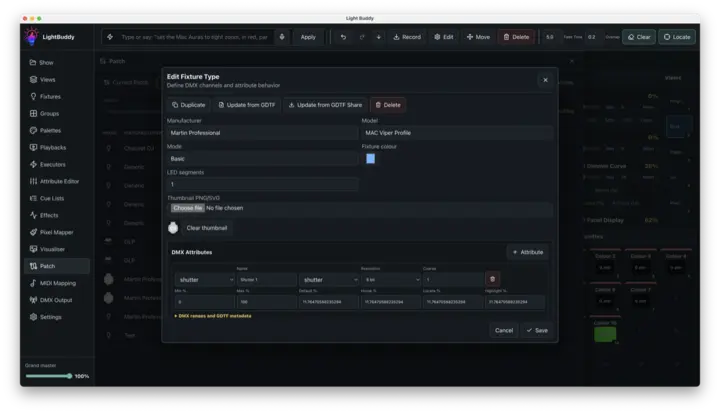This screenshot has width=720, height=413.
Task: Delete the shutter attribute row trash icon
Action: click(492, 279)
